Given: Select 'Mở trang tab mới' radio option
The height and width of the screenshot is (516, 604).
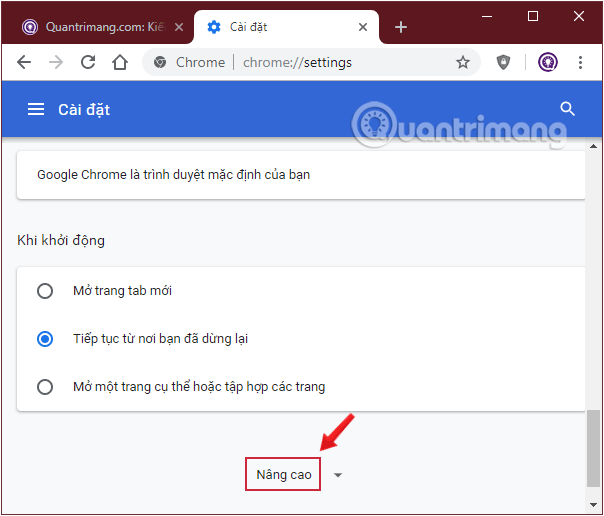Looking at the screenshot, I should pos(45,291).
